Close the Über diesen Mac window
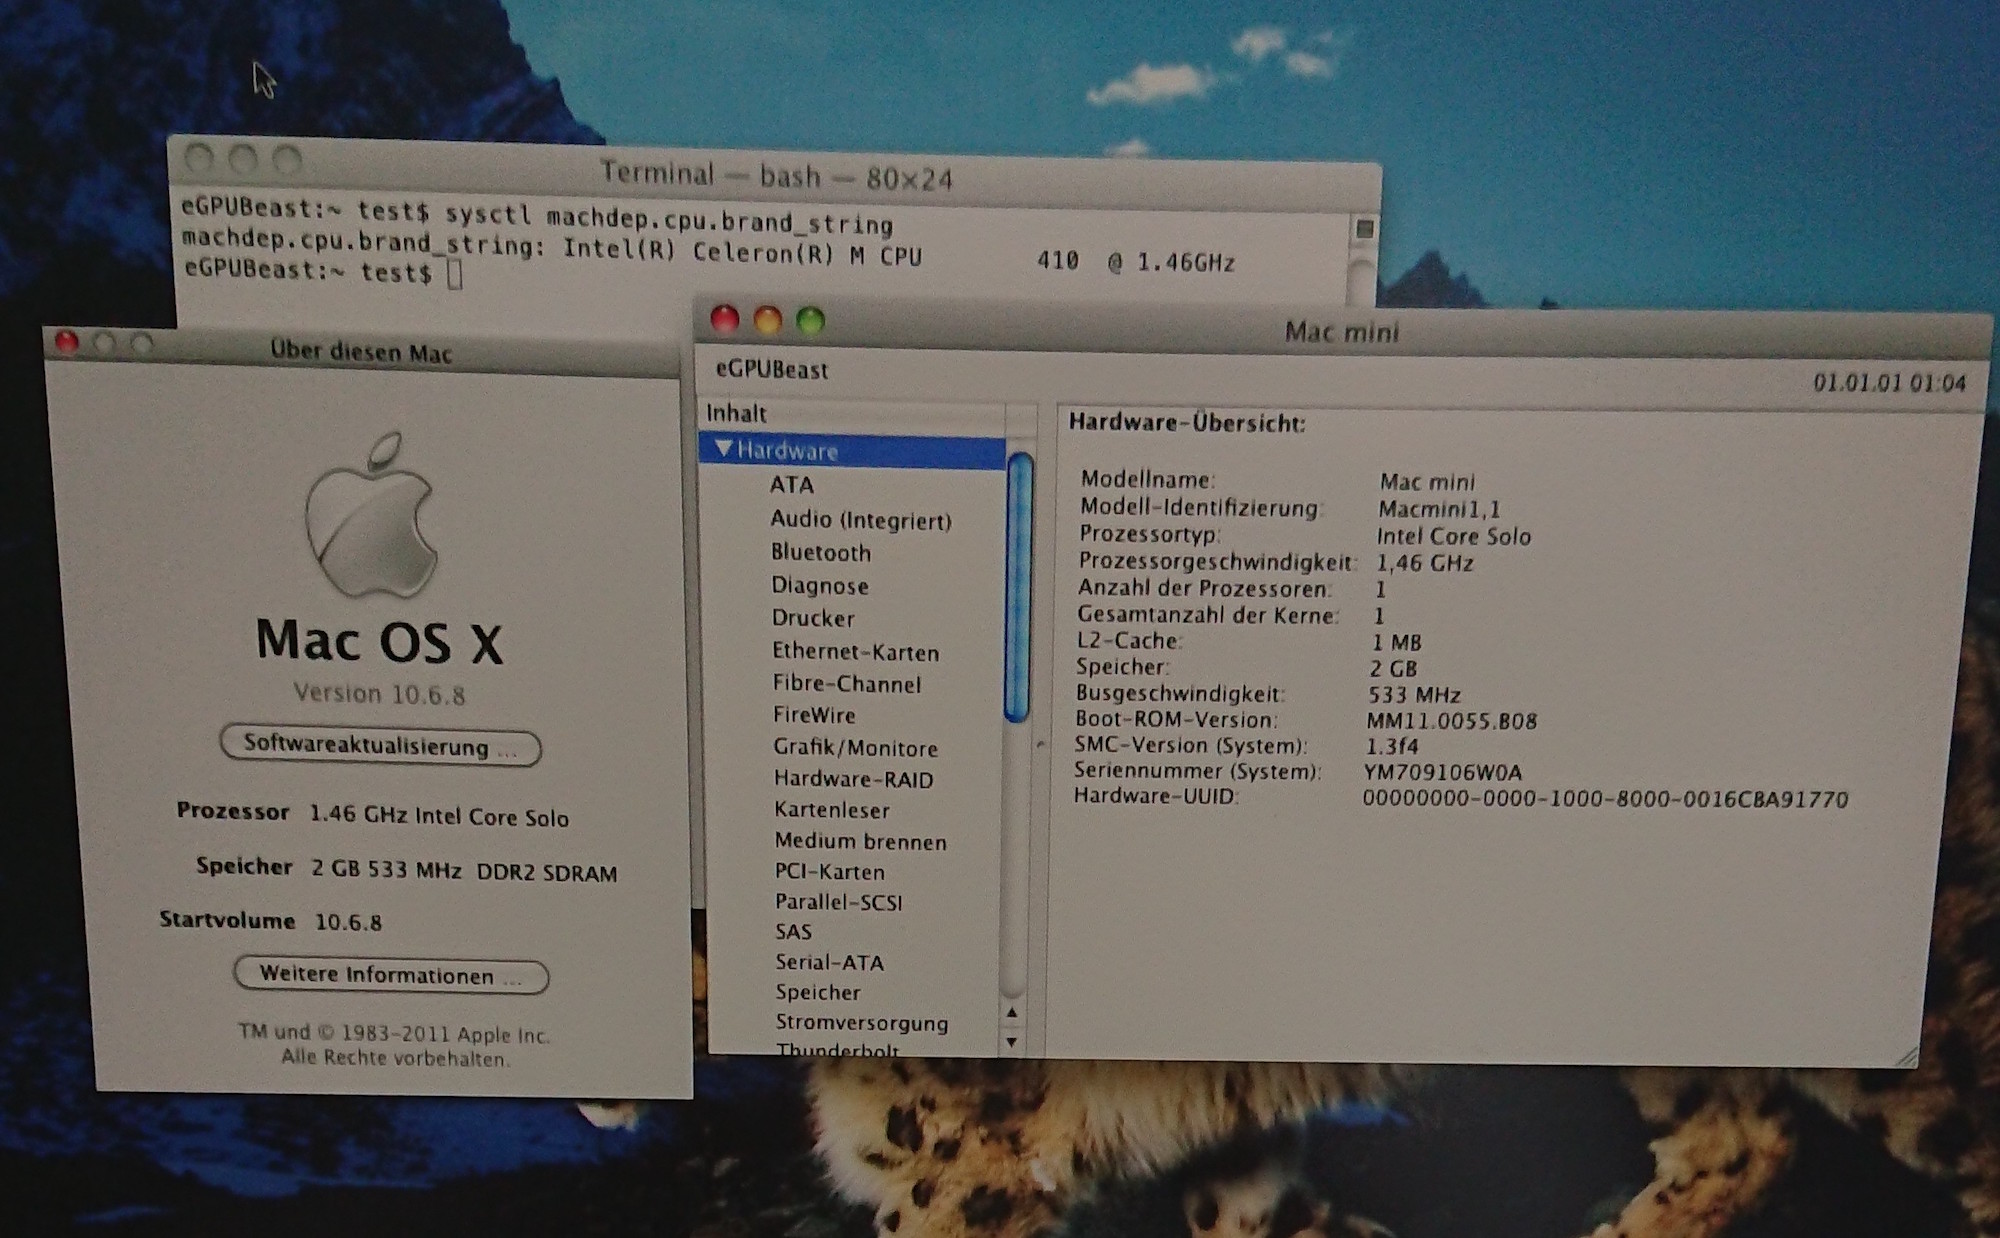This screenshot has width=2000, height=1238. 67,343
